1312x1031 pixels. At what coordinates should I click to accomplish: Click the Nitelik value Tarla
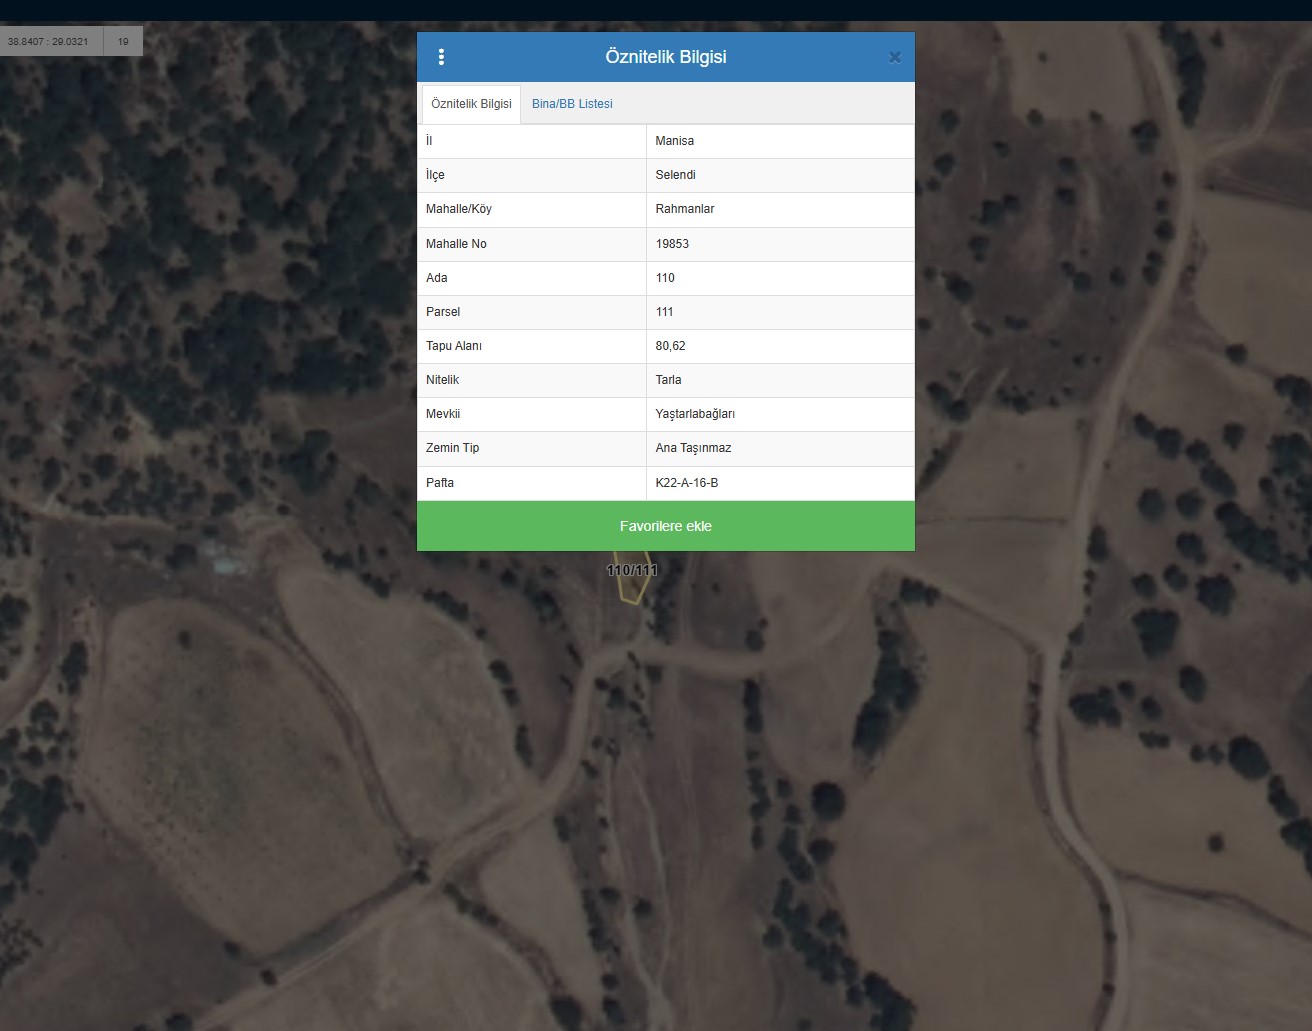pyautogui.click(x=669, y=380)
